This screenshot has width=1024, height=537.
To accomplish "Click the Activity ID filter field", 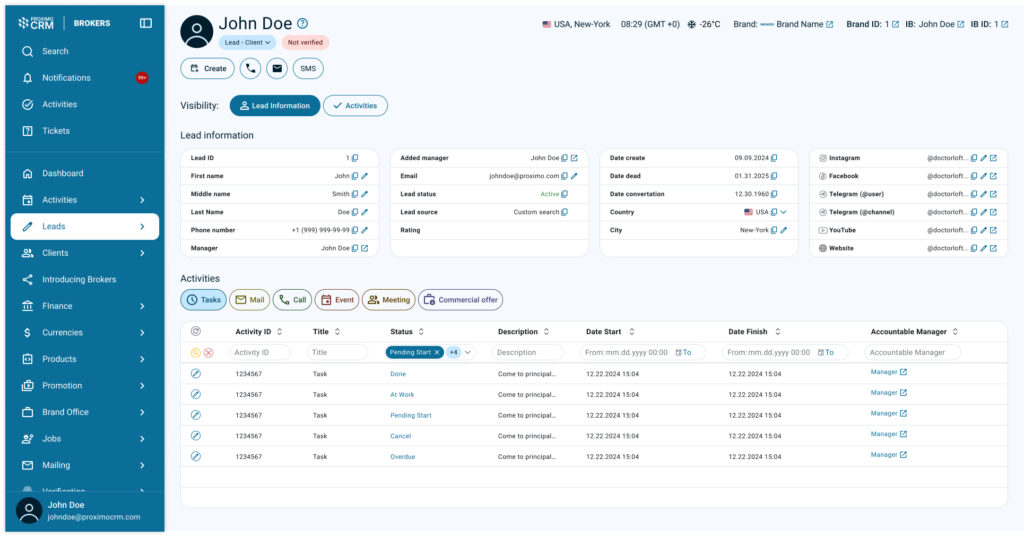I will (x=259, y=352).
